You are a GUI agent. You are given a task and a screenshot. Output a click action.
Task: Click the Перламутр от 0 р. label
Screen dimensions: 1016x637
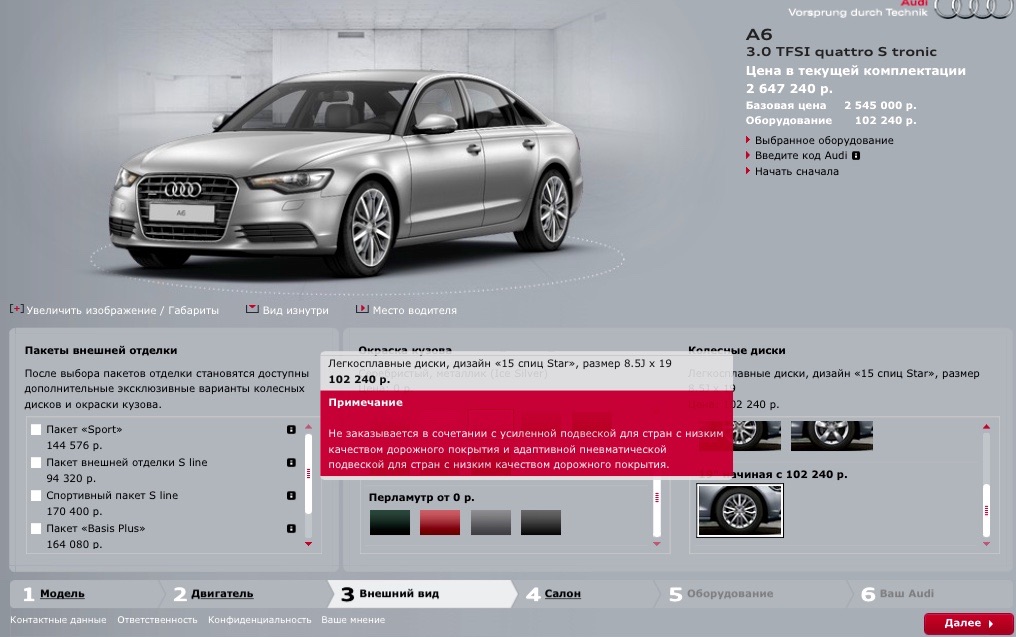click(x=422, y=498)
